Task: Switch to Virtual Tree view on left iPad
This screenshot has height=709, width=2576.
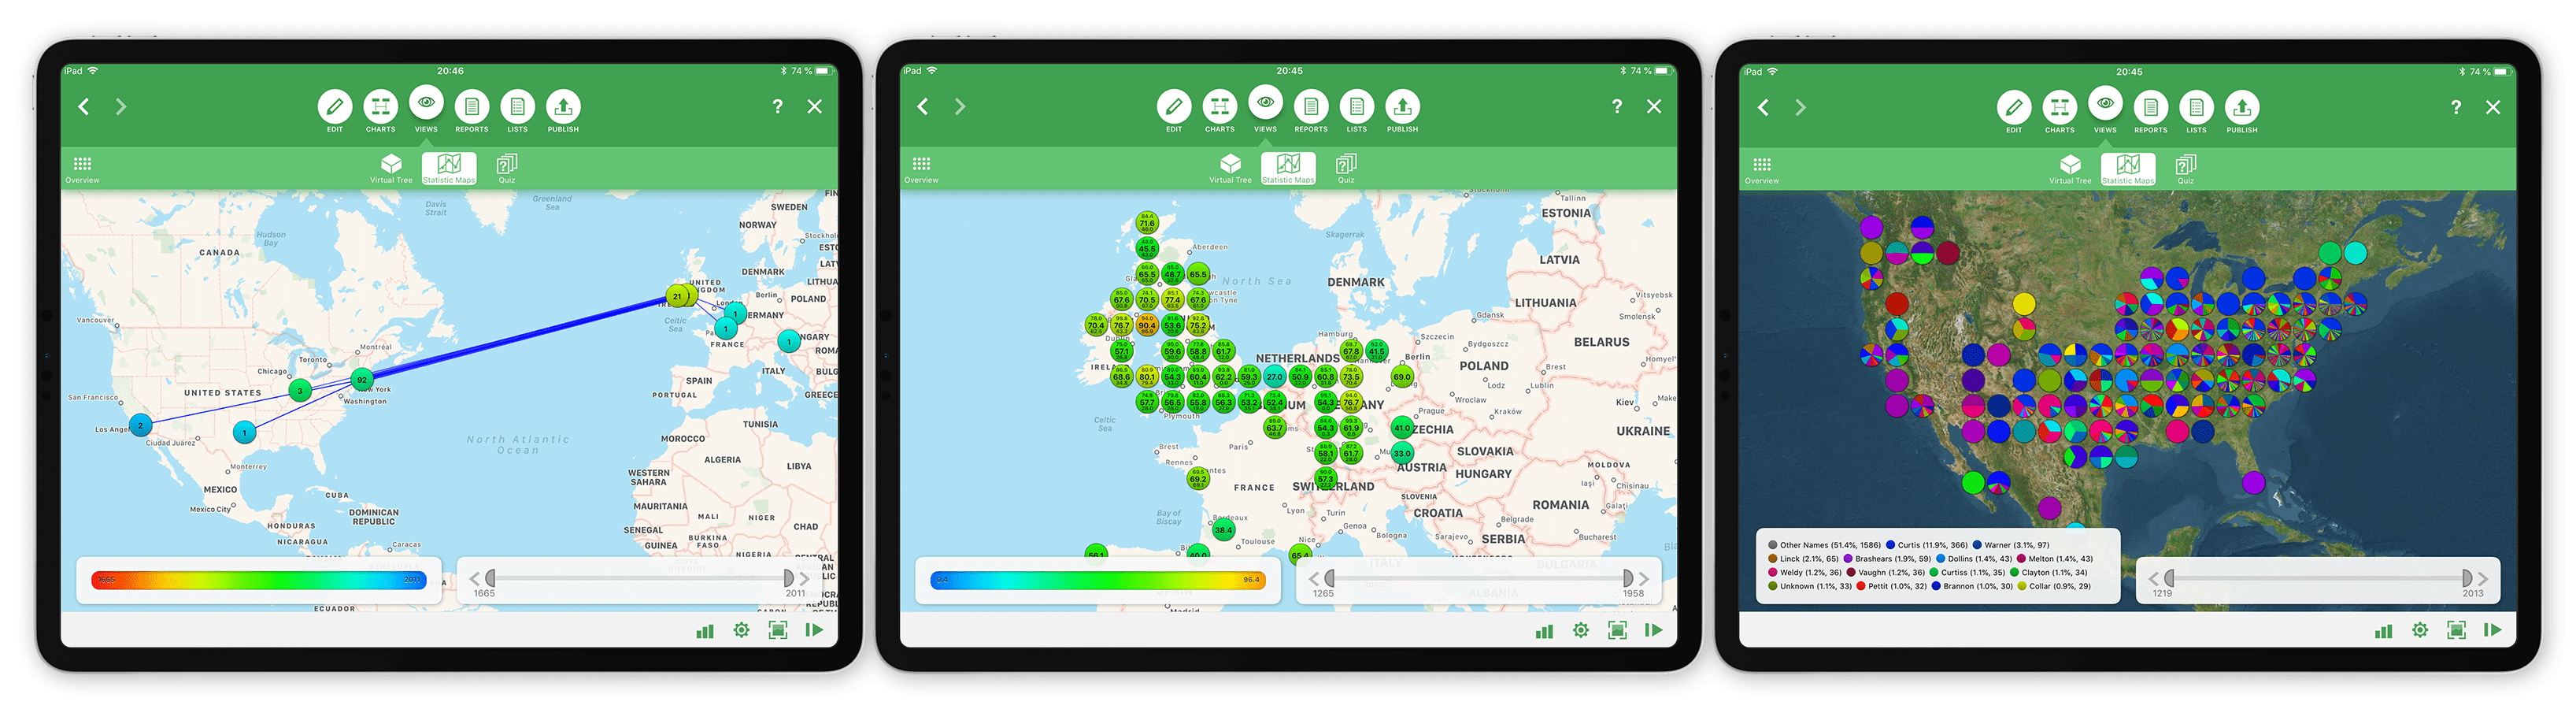Action: click(x=391, y=168)
